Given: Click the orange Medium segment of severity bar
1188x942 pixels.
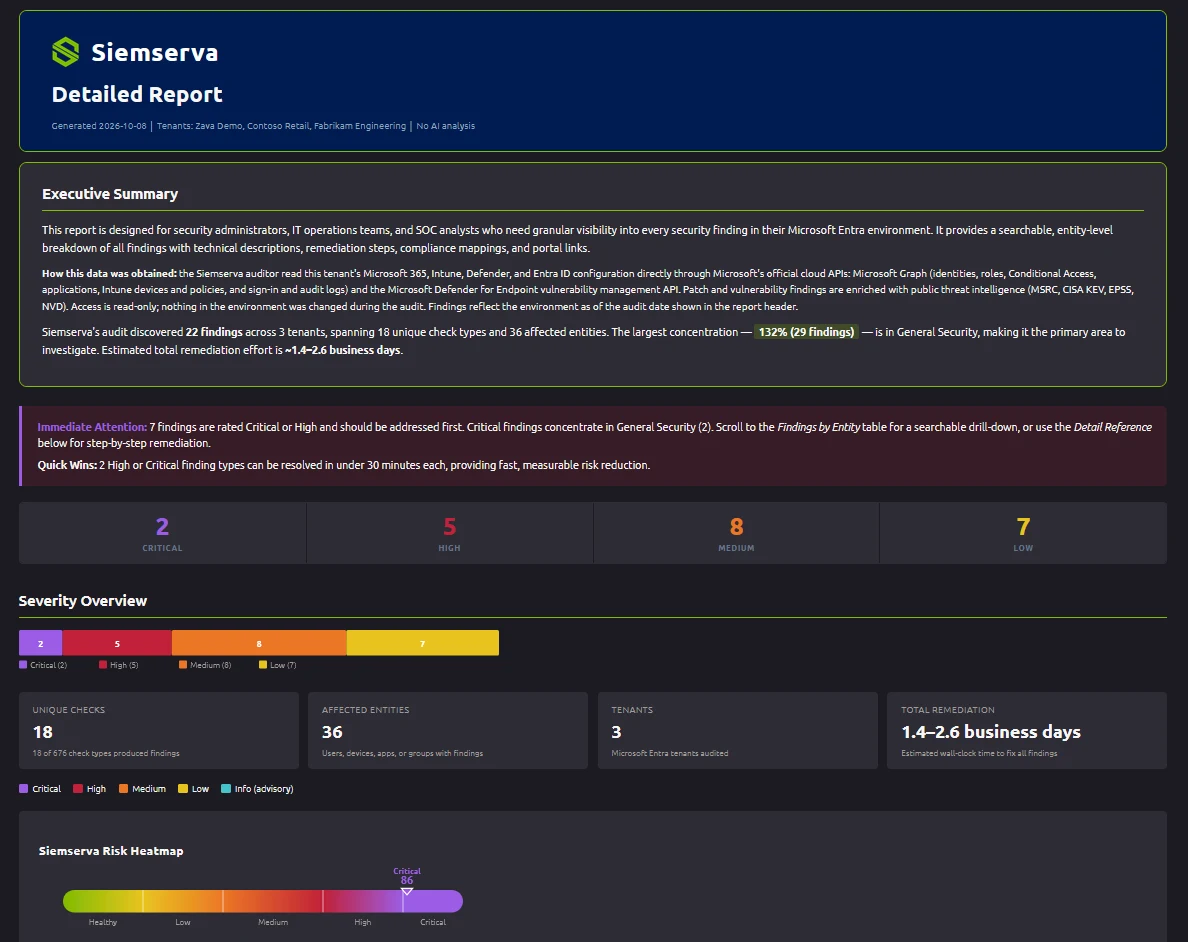Looking at the screenshot, I should pos(259,643).
